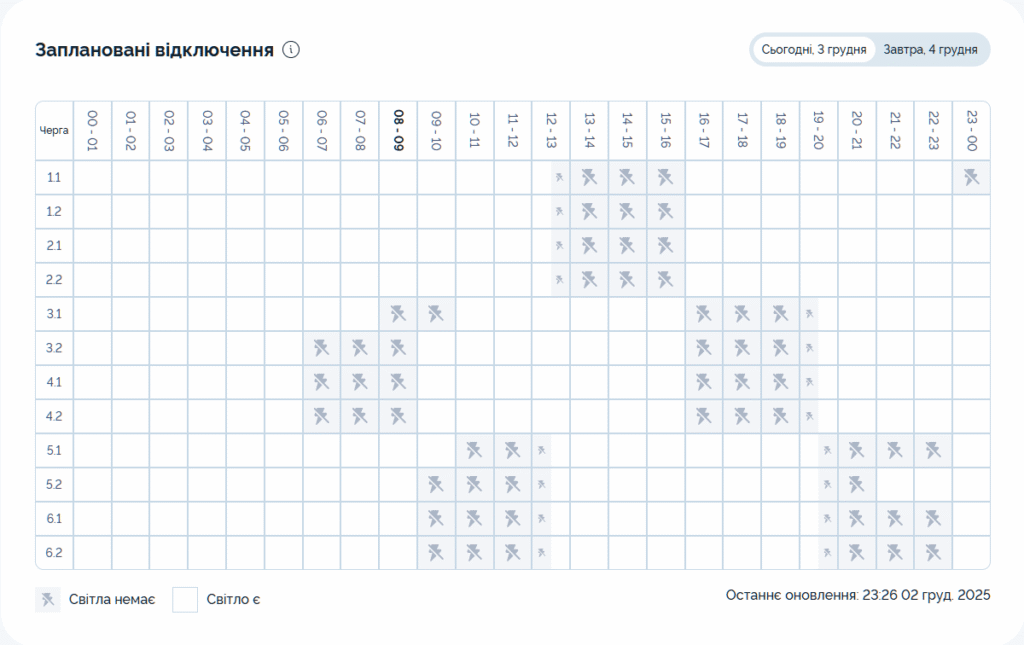The image size is (1024, 645).
Task: Click half-hour outage icon for queue 1.2 at 12-13
Action: tap(560, 212)
